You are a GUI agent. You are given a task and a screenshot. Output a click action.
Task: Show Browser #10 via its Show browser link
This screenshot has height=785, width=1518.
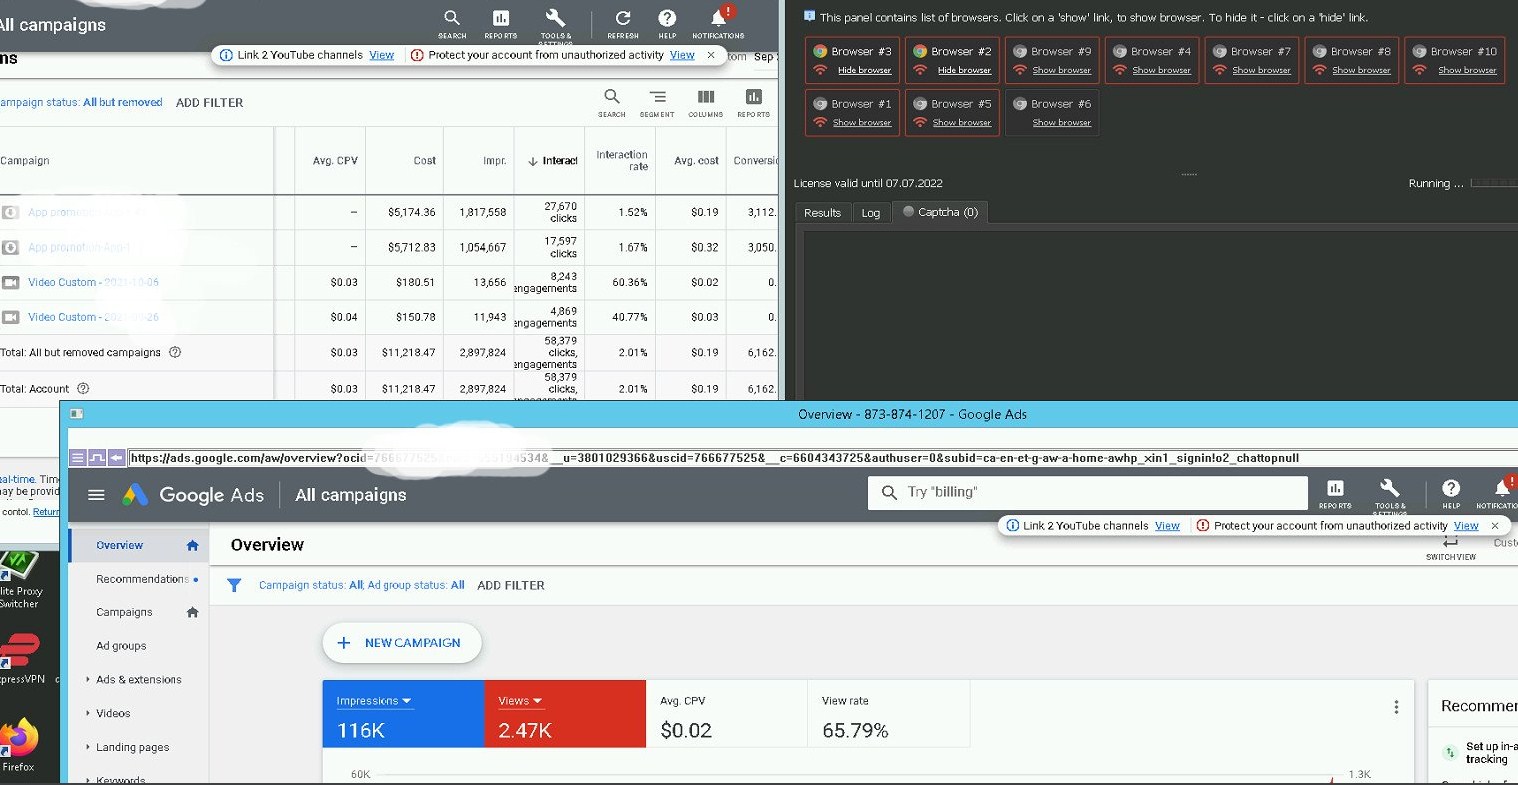[1467, 71]
